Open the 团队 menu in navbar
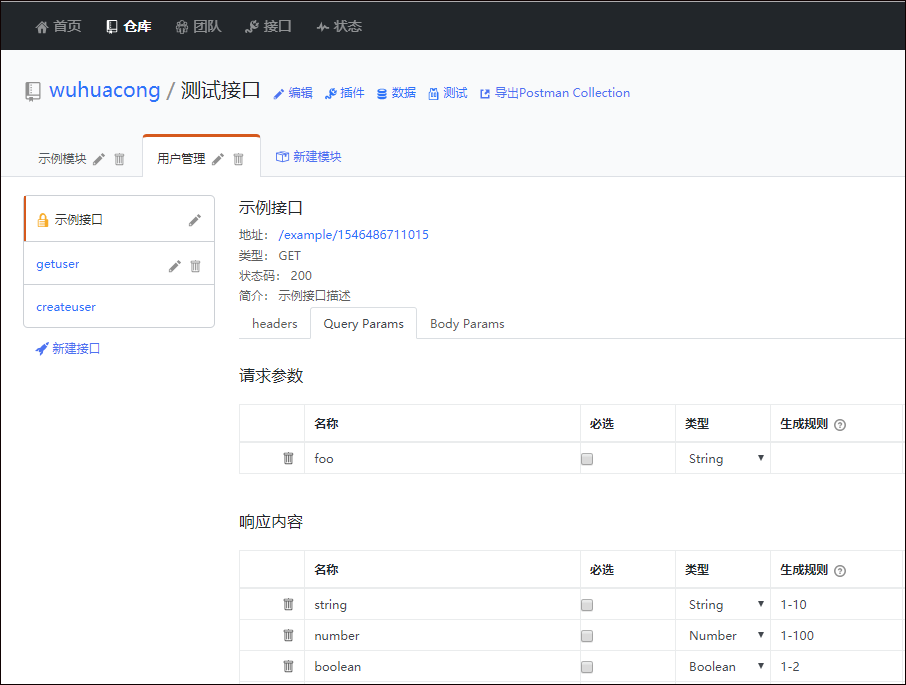The width and height of the screenshot is (906, 685). click(x=198, y=26)
